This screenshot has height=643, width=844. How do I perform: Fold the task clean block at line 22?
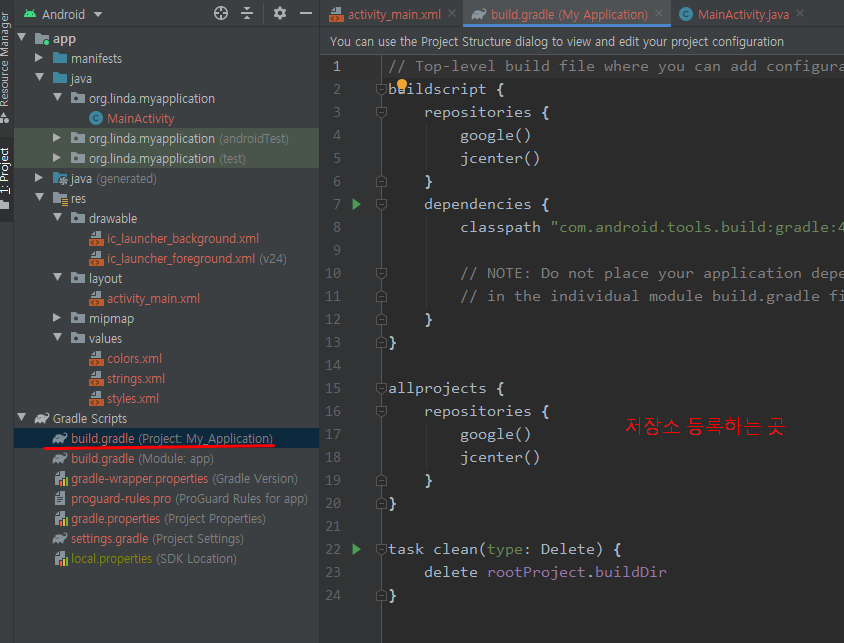pos(381,549)
